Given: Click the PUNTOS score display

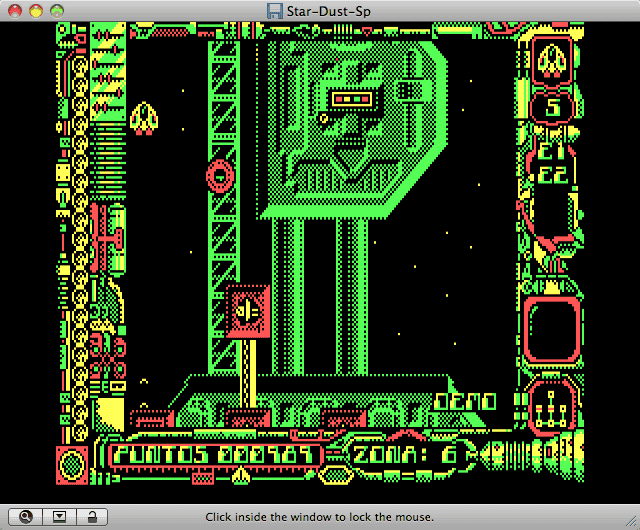Looking at the screenshot, I should [215, 455].
